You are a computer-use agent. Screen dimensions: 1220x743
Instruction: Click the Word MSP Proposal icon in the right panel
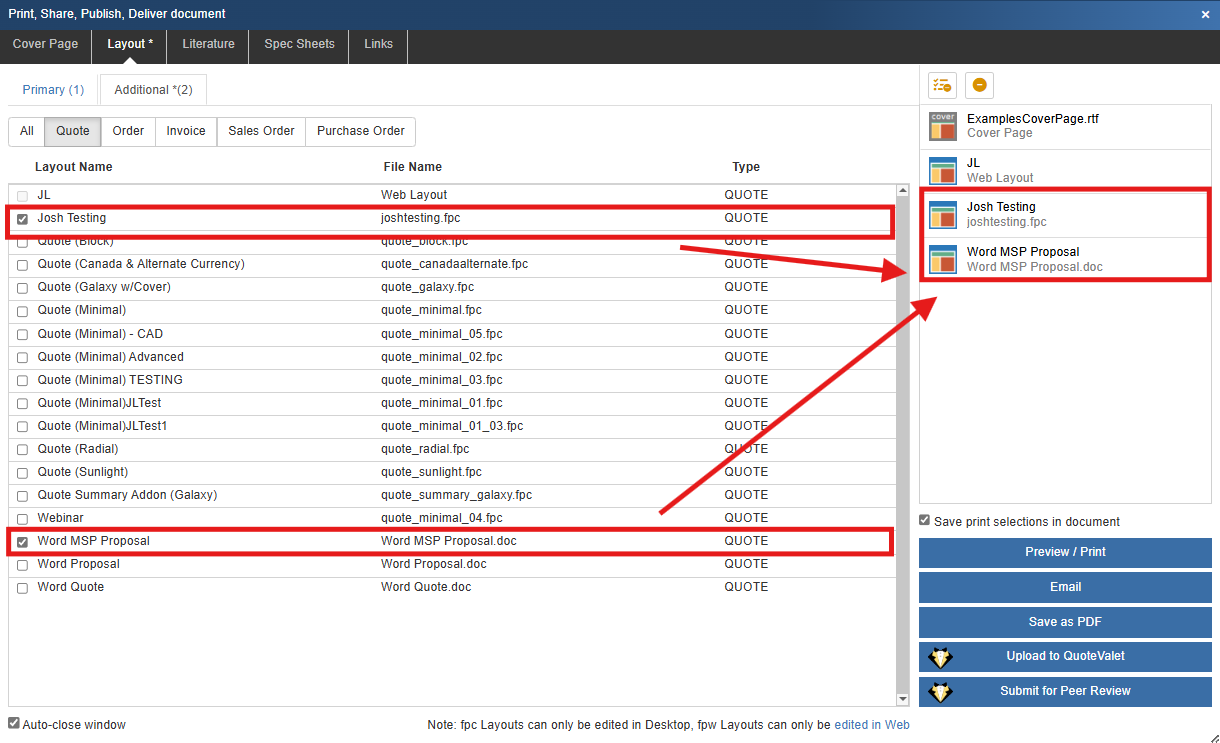tap(943, 260)
